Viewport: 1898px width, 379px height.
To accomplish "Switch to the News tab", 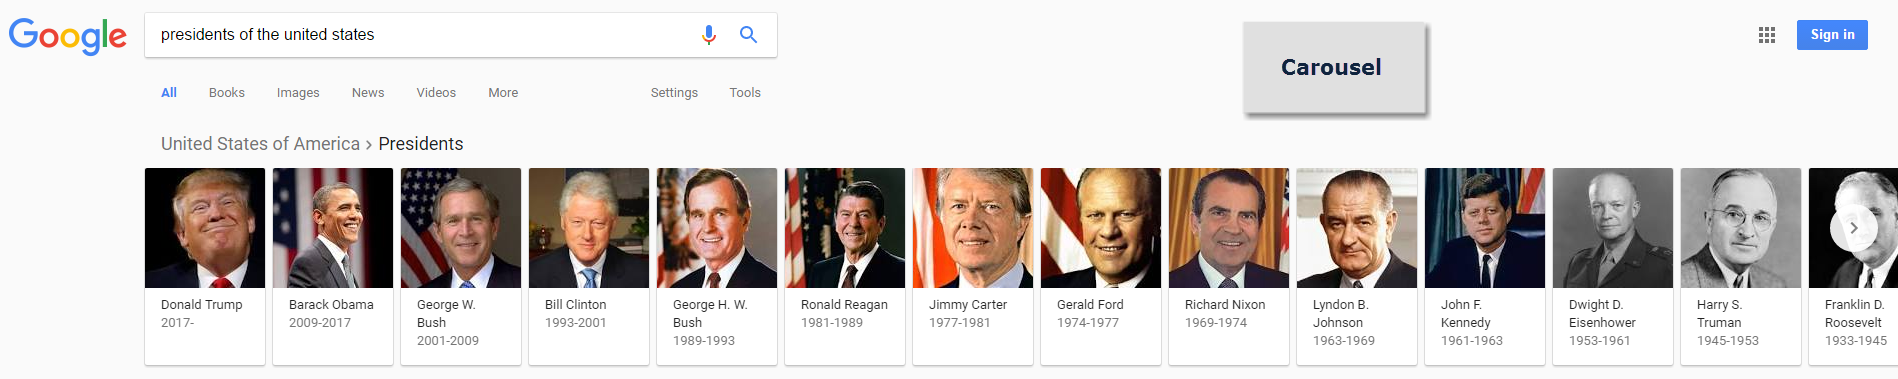I will tap(368, 92).
